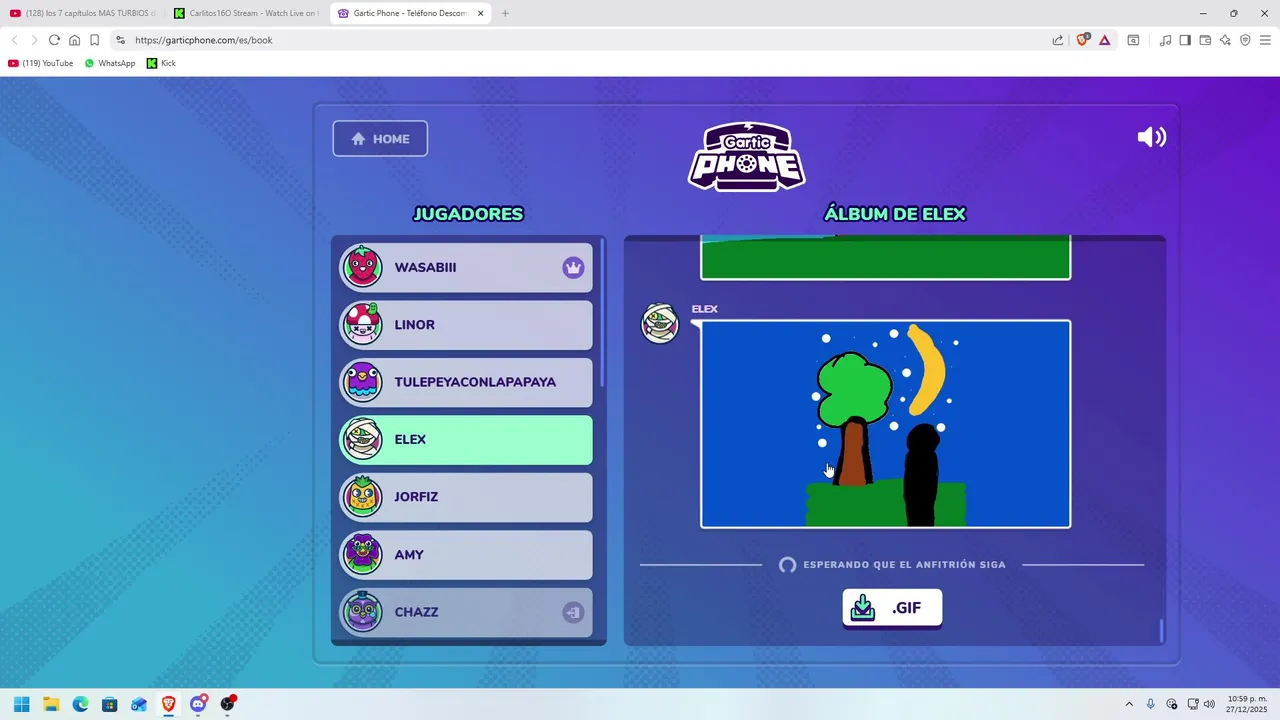Image resolution: width=1280 pixels, height=720 pixels.
Task: Click the tab search icon in toolbar
Action: [1133, 40]
